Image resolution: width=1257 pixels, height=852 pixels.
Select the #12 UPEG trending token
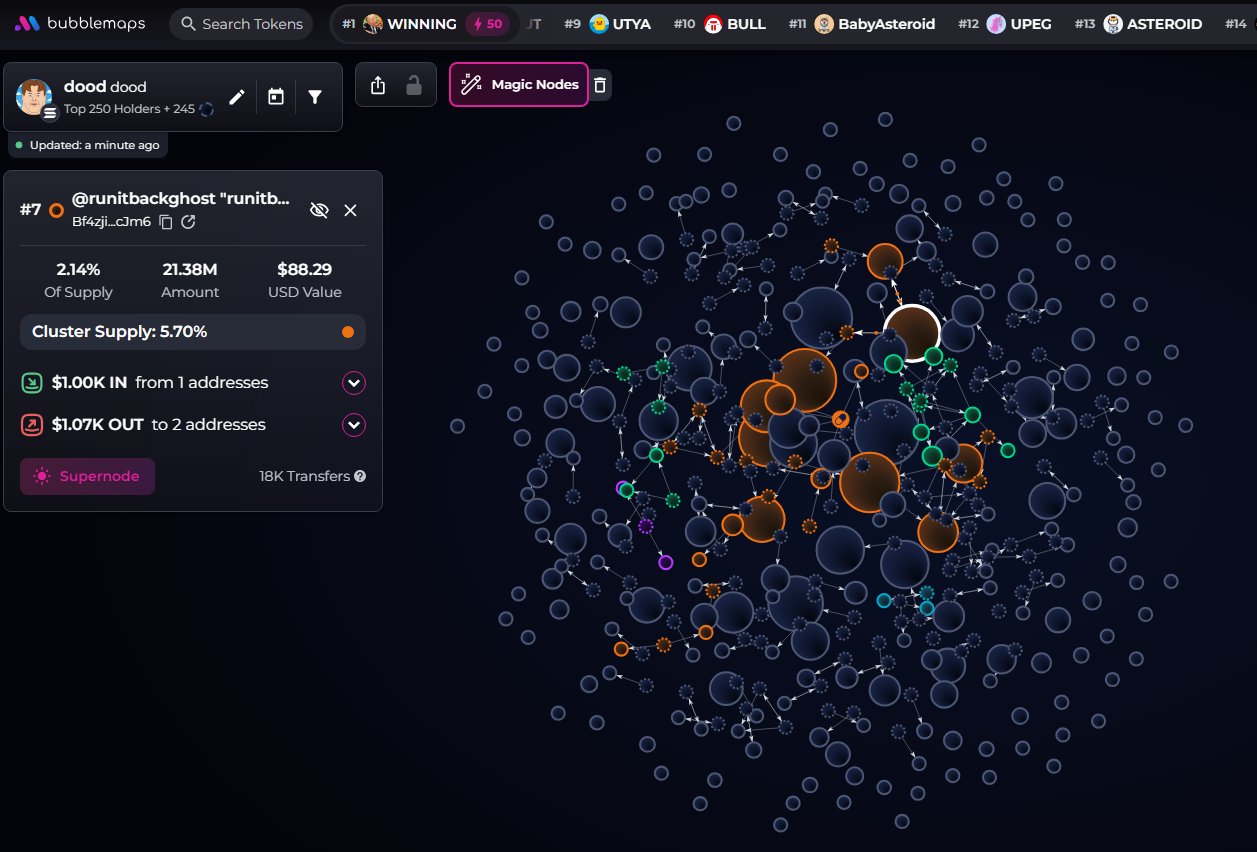point(1005,23)
